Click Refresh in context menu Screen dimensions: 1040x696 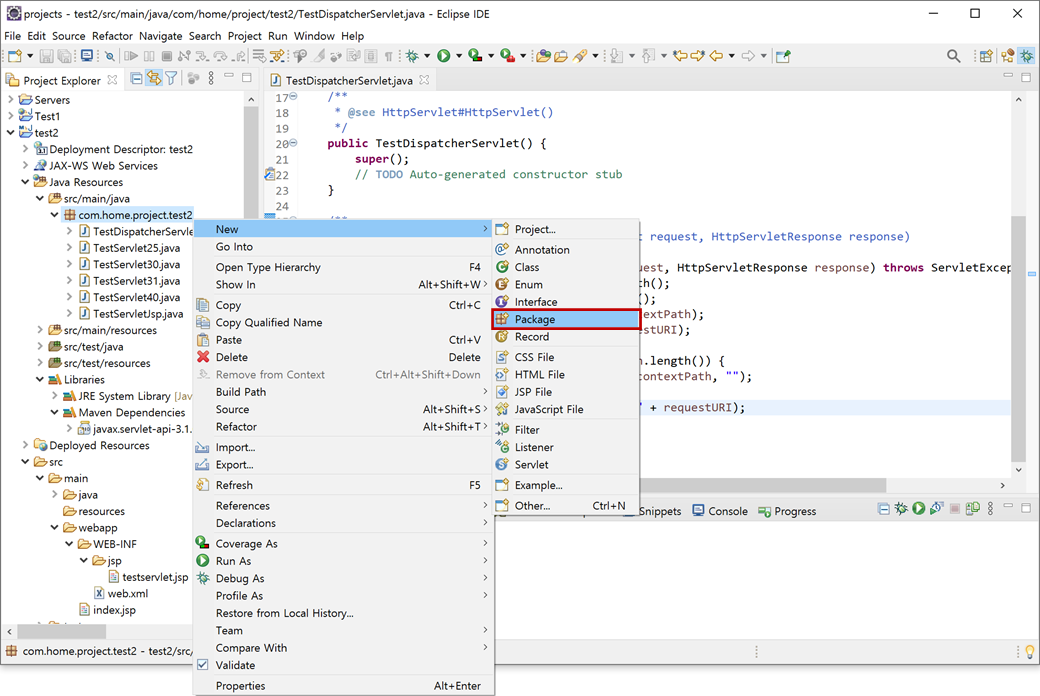[x=344, y=485]
